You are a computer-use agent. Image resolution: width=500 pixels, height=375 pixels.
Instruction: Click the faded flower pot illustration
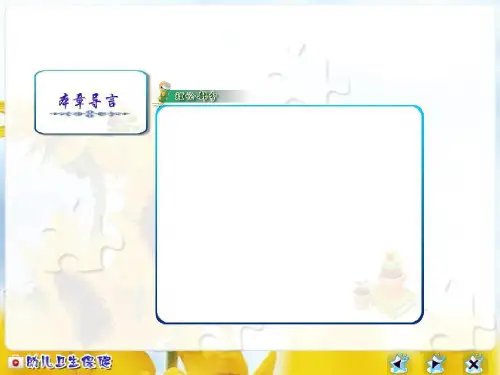point(392,275)
